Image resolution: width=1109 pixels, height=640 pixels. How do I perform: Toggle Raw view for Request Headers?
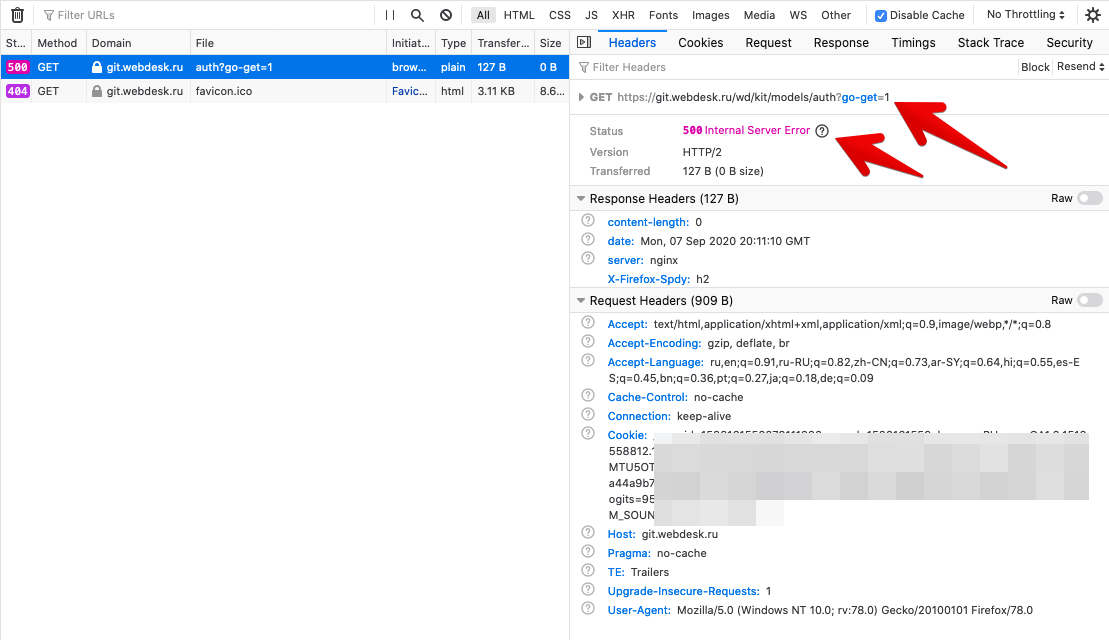tap(1089, 300)
